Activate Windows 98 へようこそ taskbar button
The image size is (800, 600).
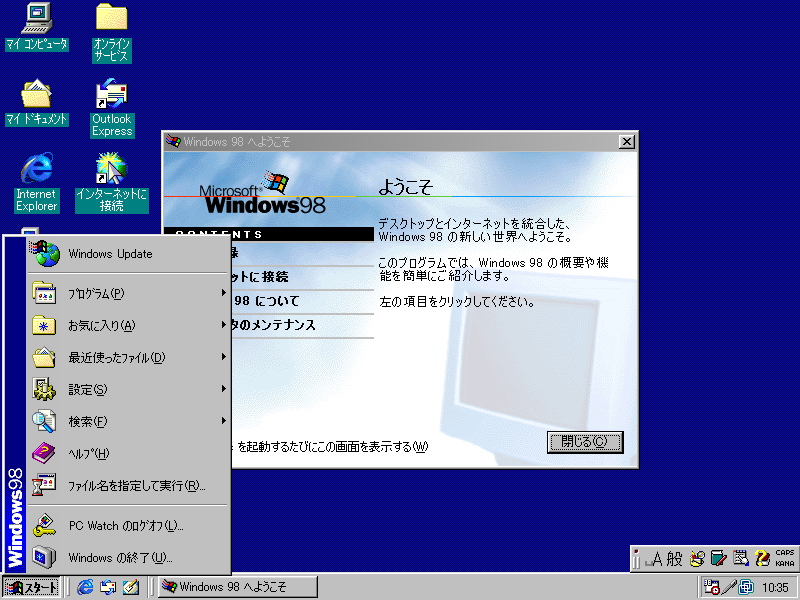point(237,587)
